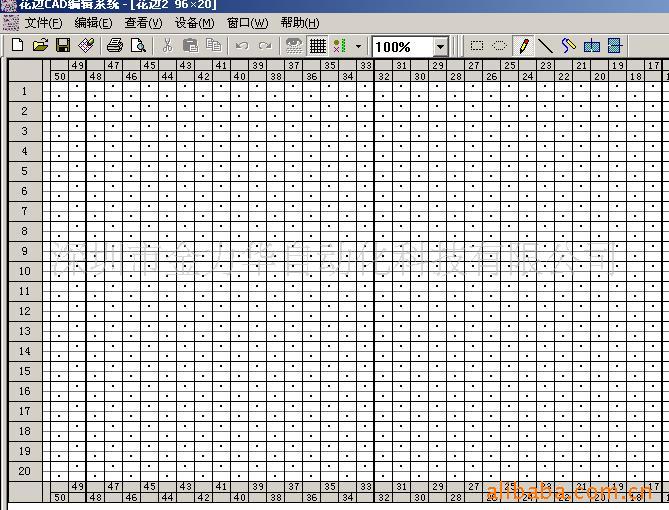Open the 编辑(E) menu
This screenshot has height=510, width=669.
point(93,23)
